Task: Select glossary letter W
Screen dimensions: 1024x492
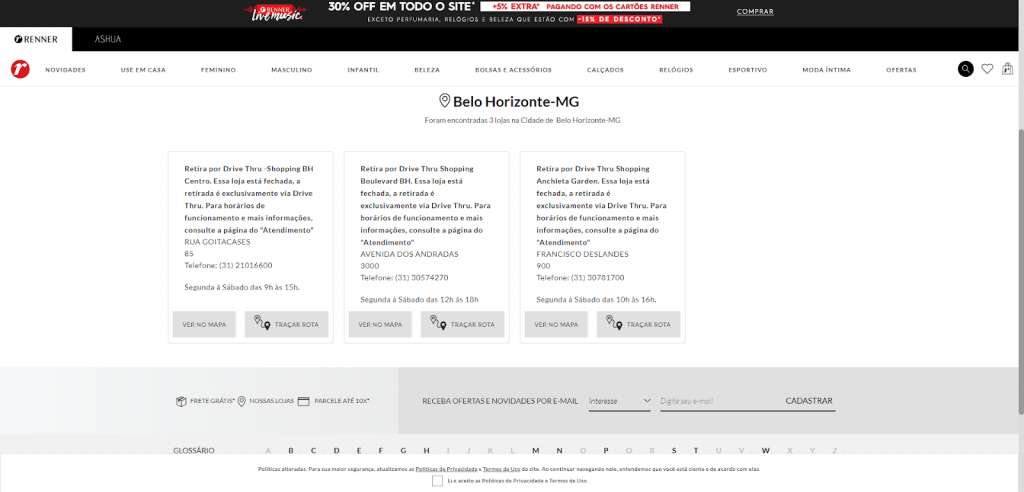Action: pos(765,450)
